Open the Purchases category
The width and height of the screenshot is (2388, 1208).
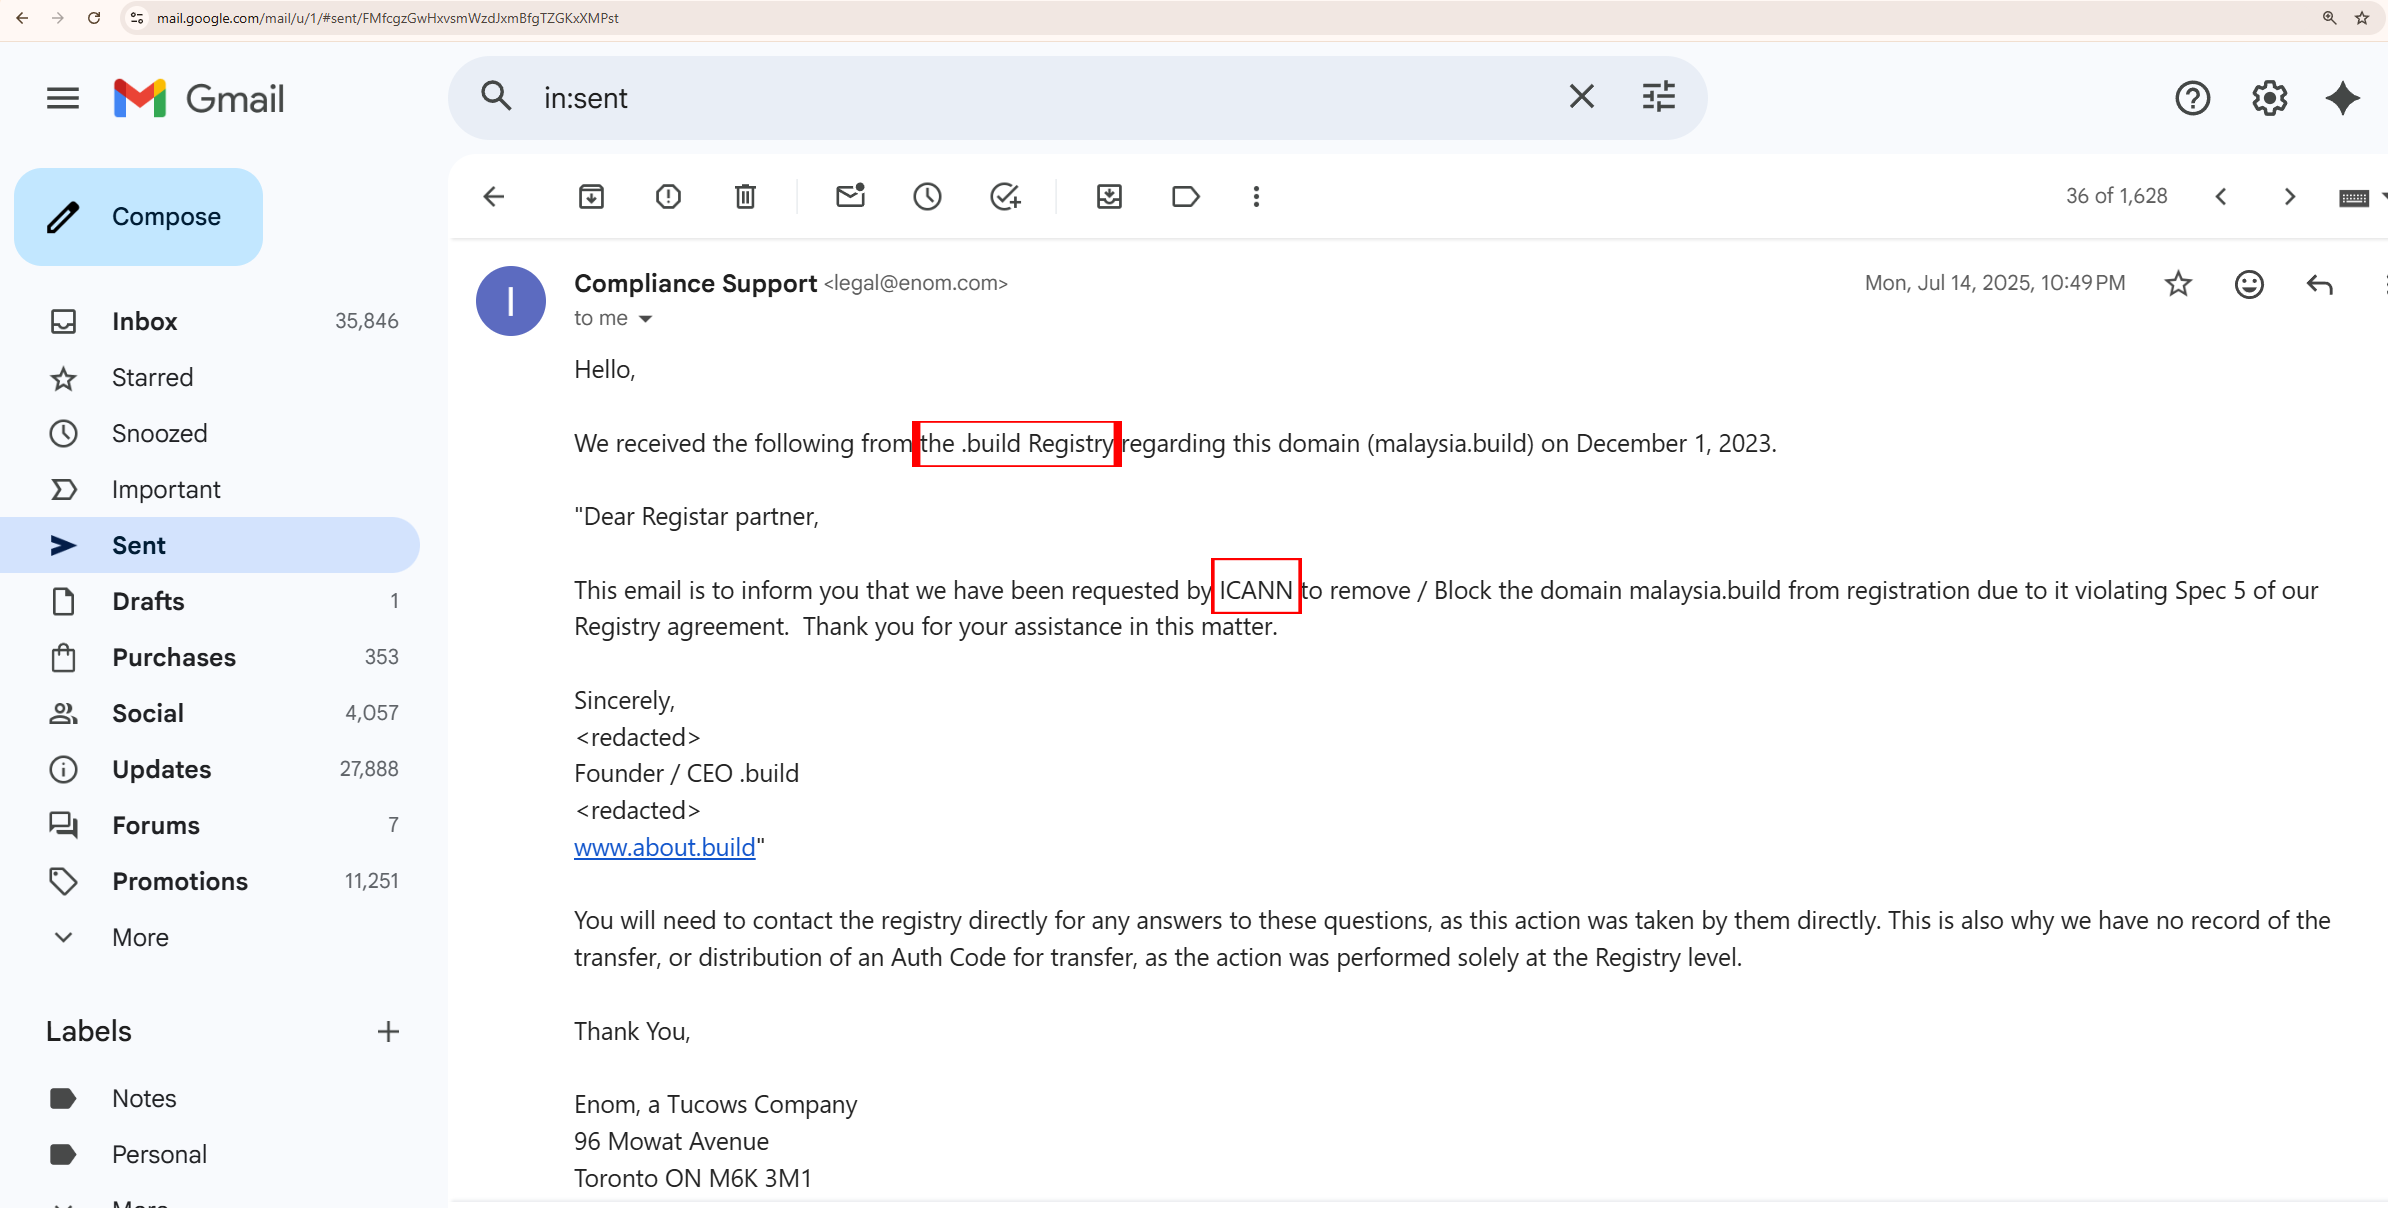tap(210, 657)
